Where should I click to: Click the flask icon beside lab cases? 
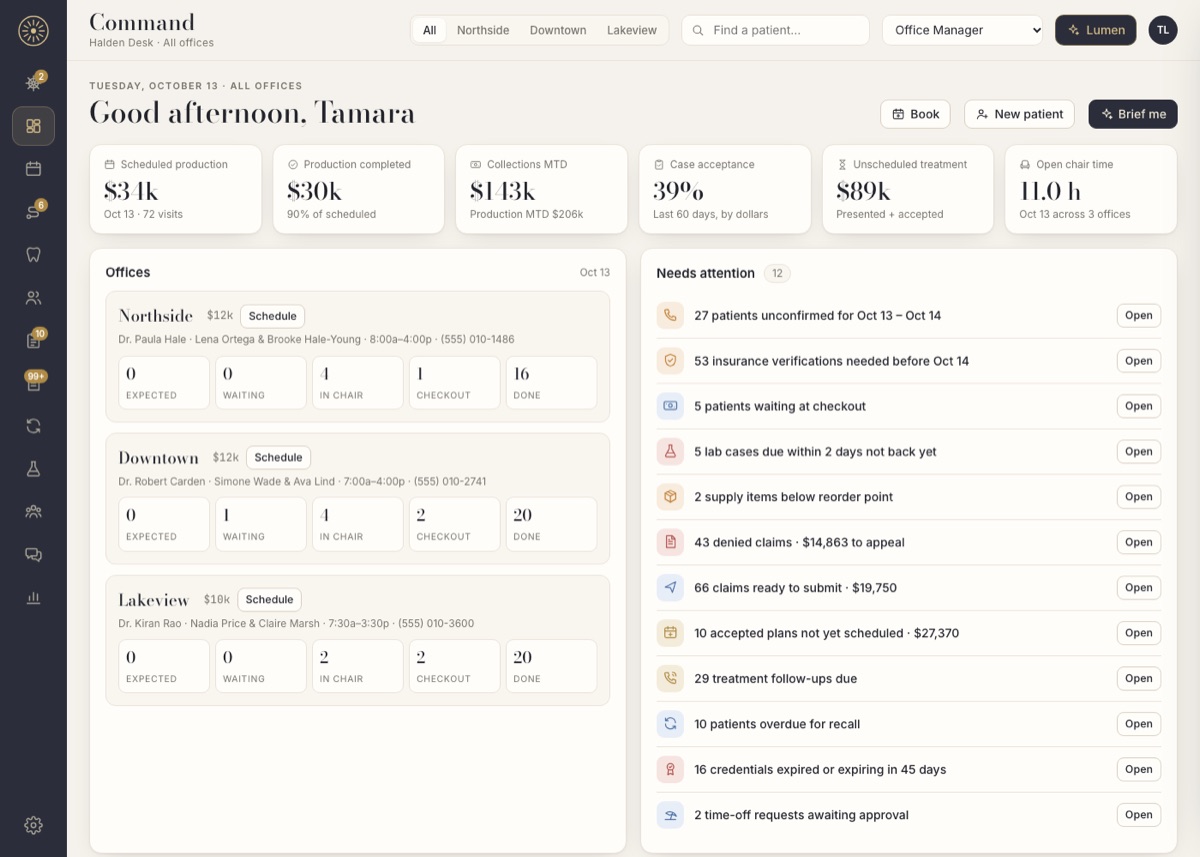670,451
